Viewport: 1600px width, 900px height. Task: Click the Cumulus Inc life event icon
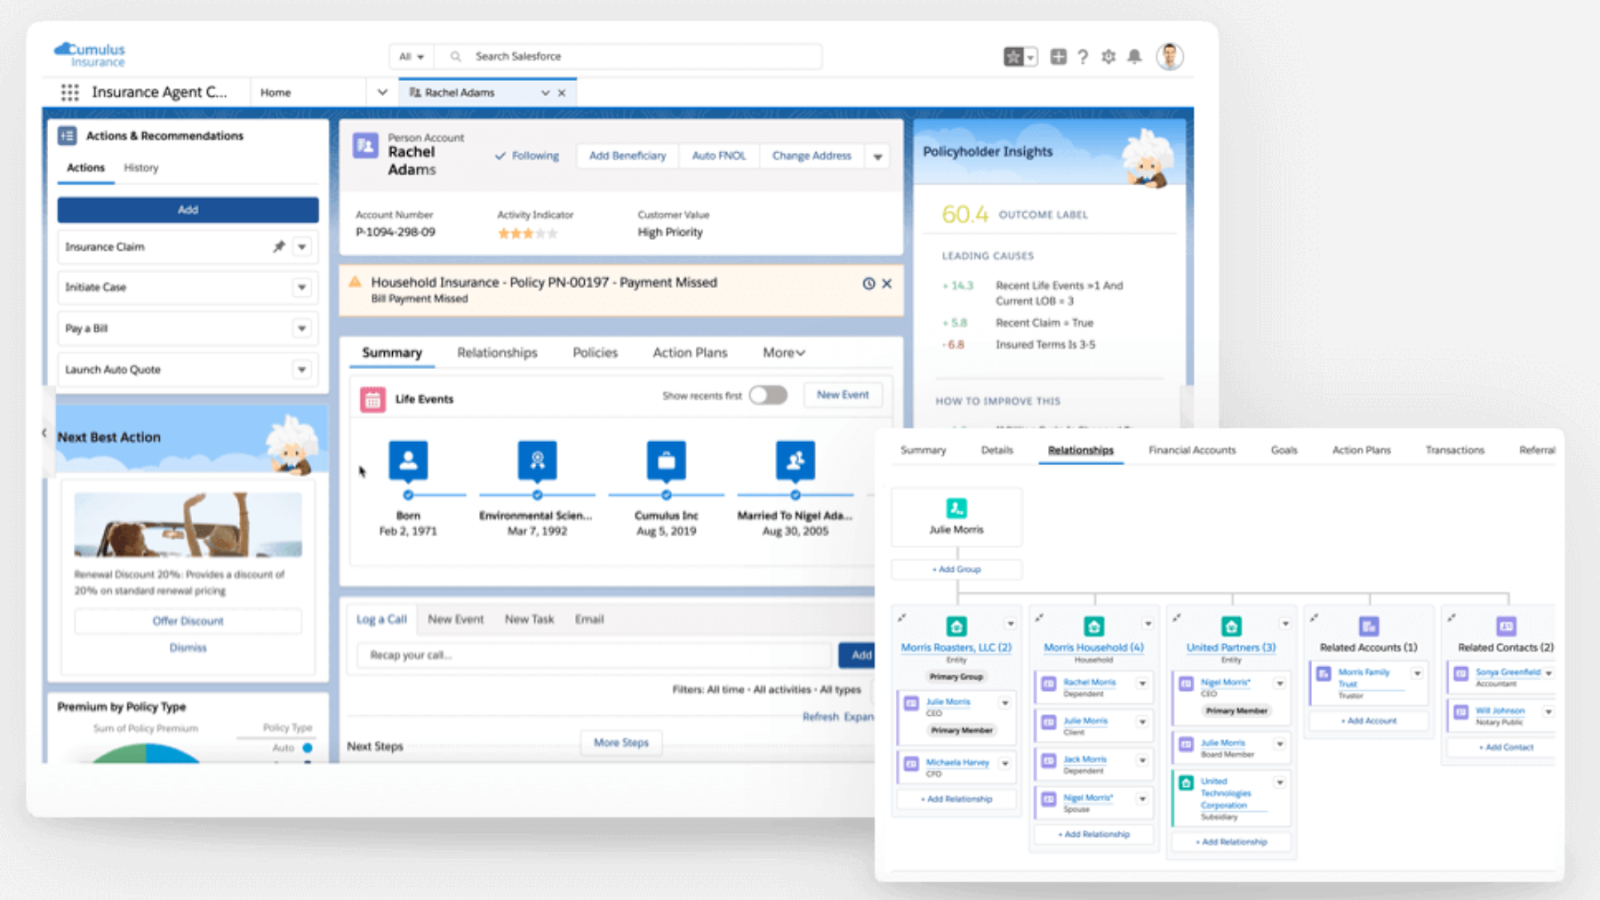[666, 460]
